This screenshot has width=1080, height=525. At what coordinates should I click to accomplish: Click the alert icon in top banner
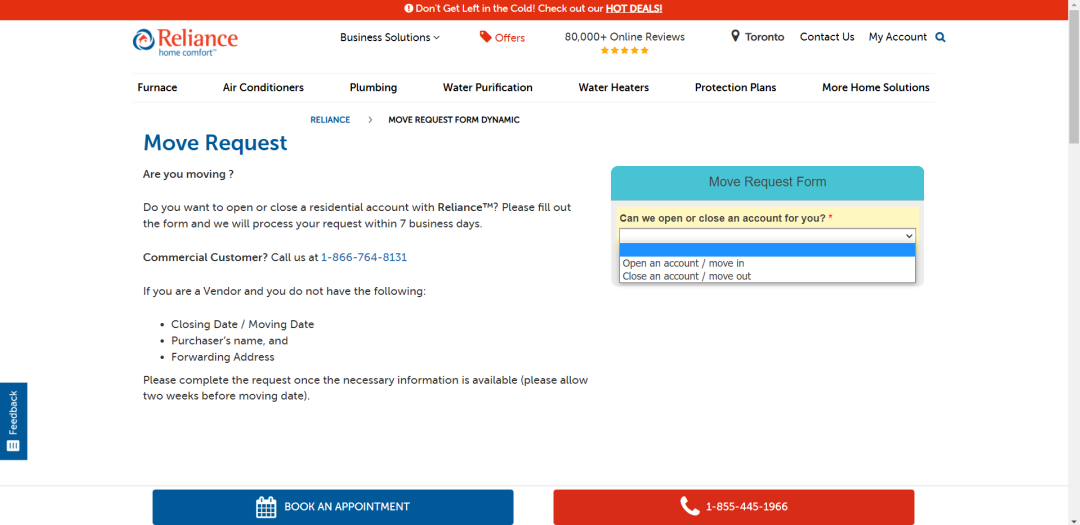(408, 9)
